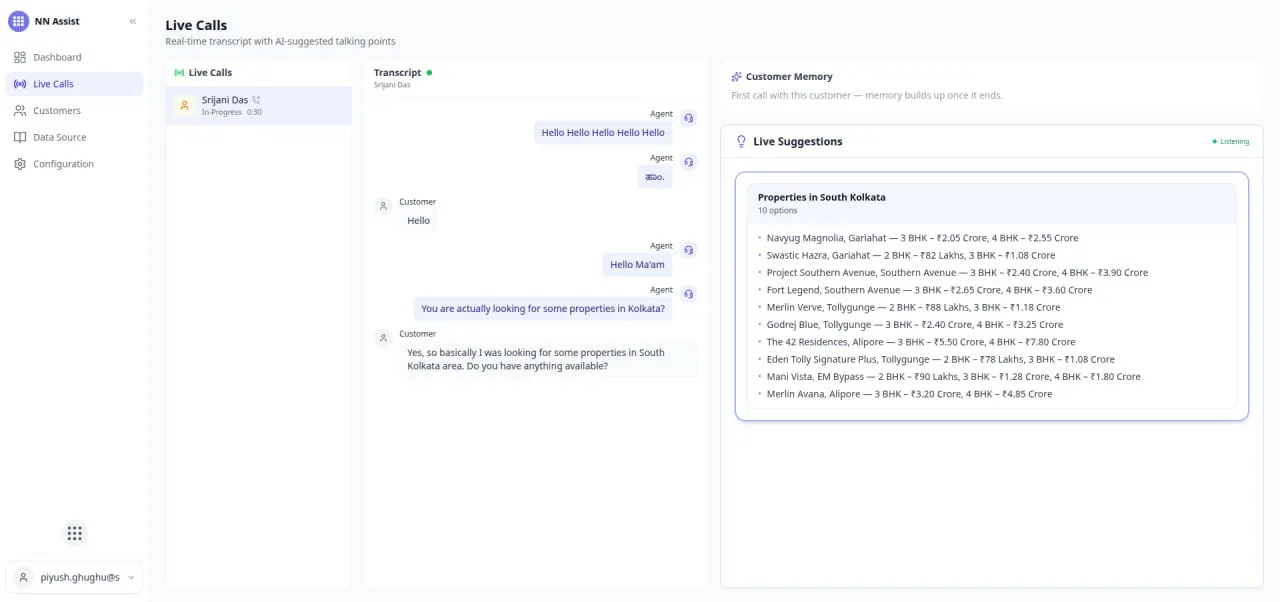The width and height of the screenshot is (1280, 602).
Task: Click customer avatar beside 'South Kolkata area' message
Action: [382, 338]
